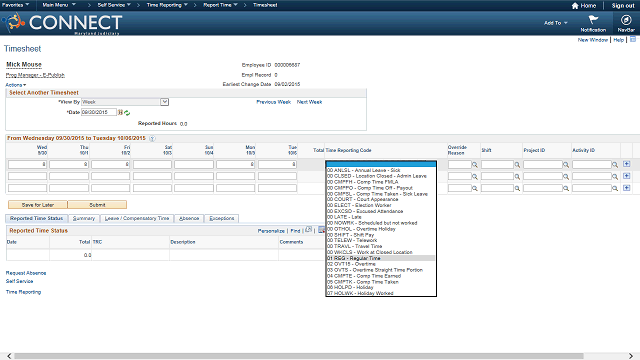Image resolution: width=640 pixels, height=360 pixels.
Task: Open the Add To dropdown
Action: click(x=556, y=23)
